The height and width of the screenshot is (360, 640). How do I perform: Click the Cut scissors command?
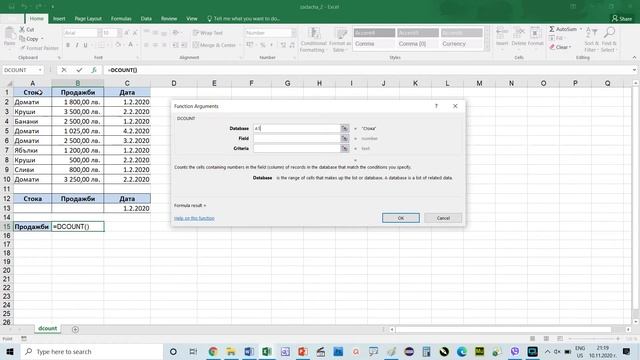coord(27,29)
